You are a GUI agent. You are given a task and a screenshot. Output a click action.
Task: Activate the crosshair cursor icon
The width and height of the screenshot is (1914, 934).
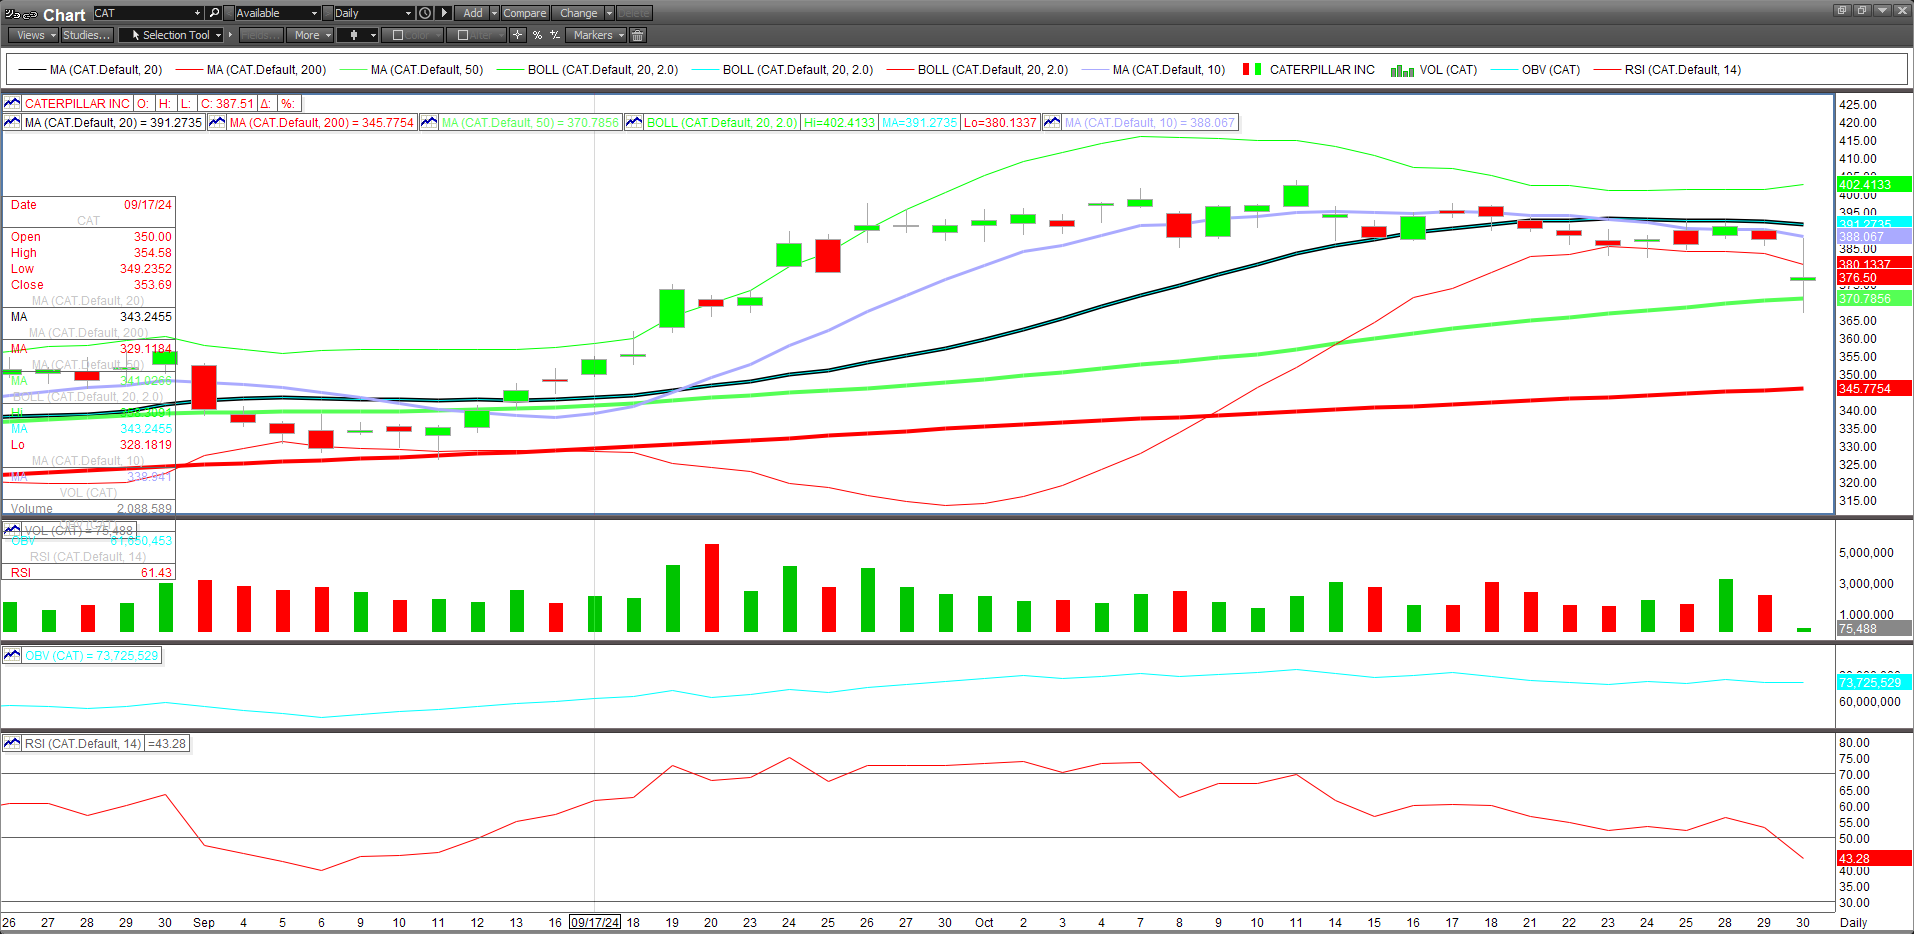[x=517, y=35]
